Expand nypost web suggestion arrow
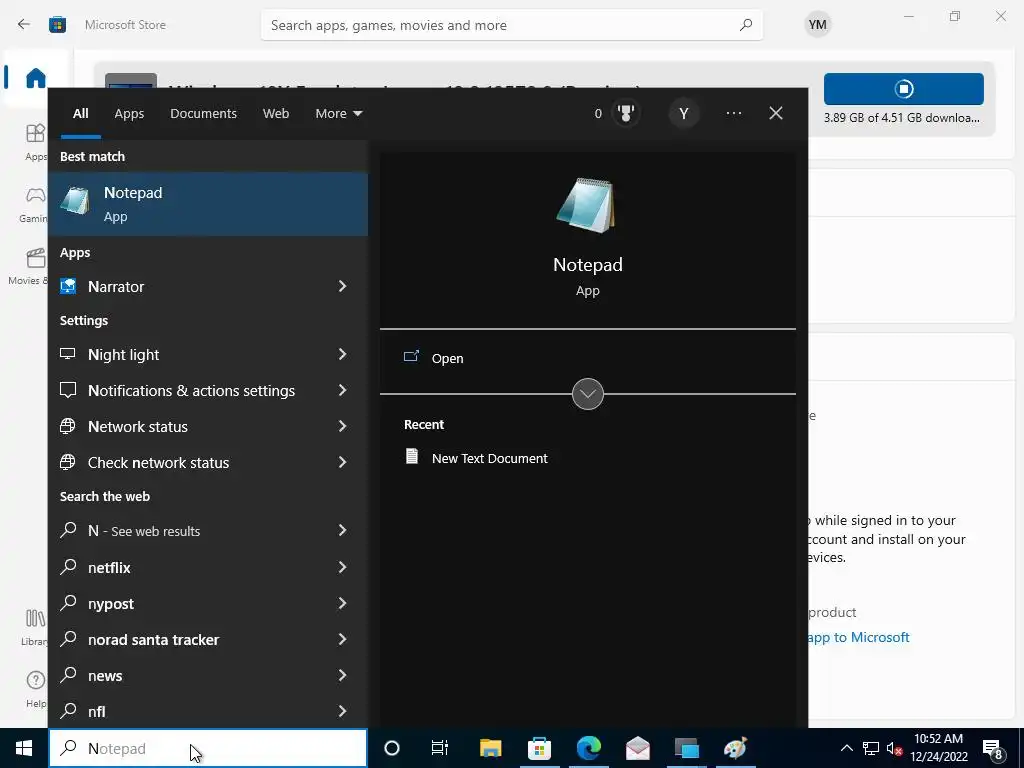The image size is (1024, 768). (x=342, y=603)
